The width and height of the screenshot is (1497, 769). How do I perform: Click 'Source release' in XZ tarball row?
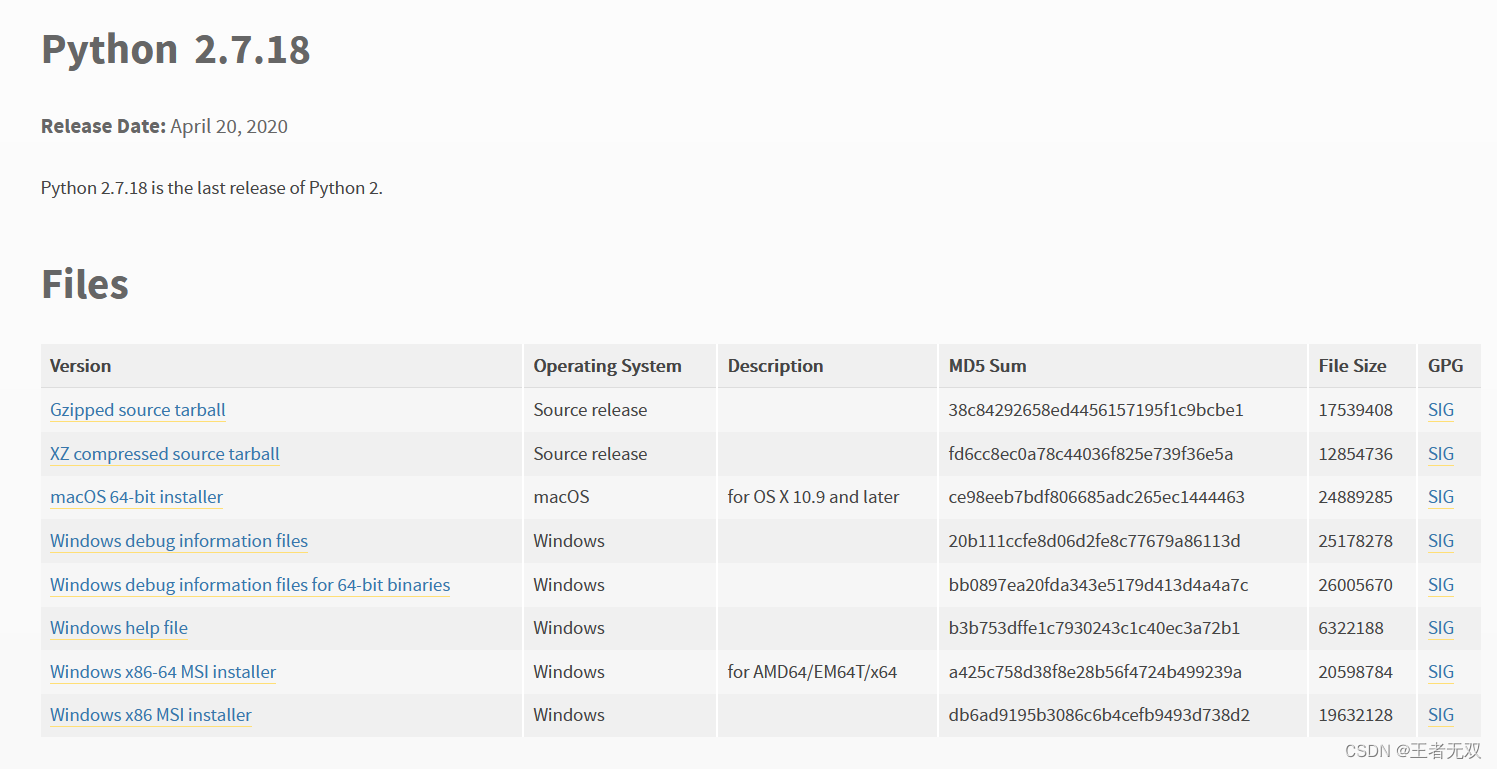590,454
